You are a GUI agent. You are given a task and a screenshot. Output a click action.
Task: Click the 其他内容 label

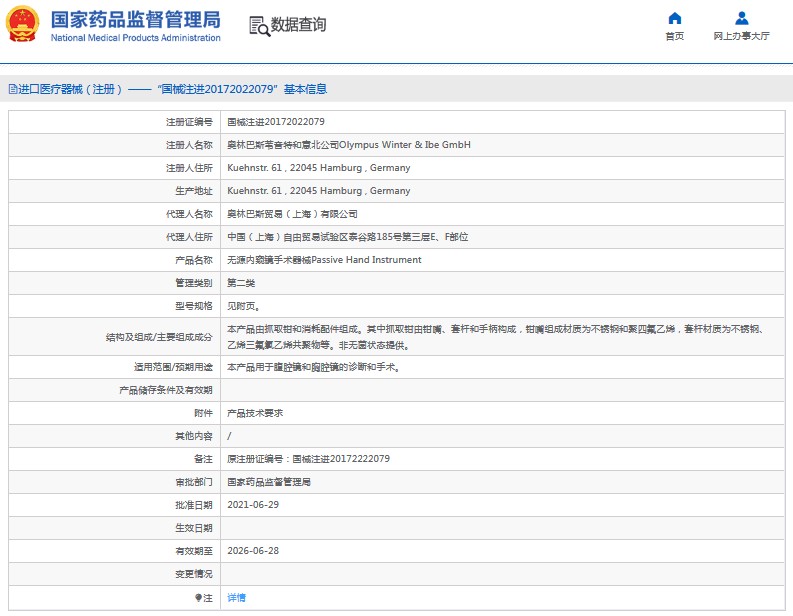tap(194, 436)
